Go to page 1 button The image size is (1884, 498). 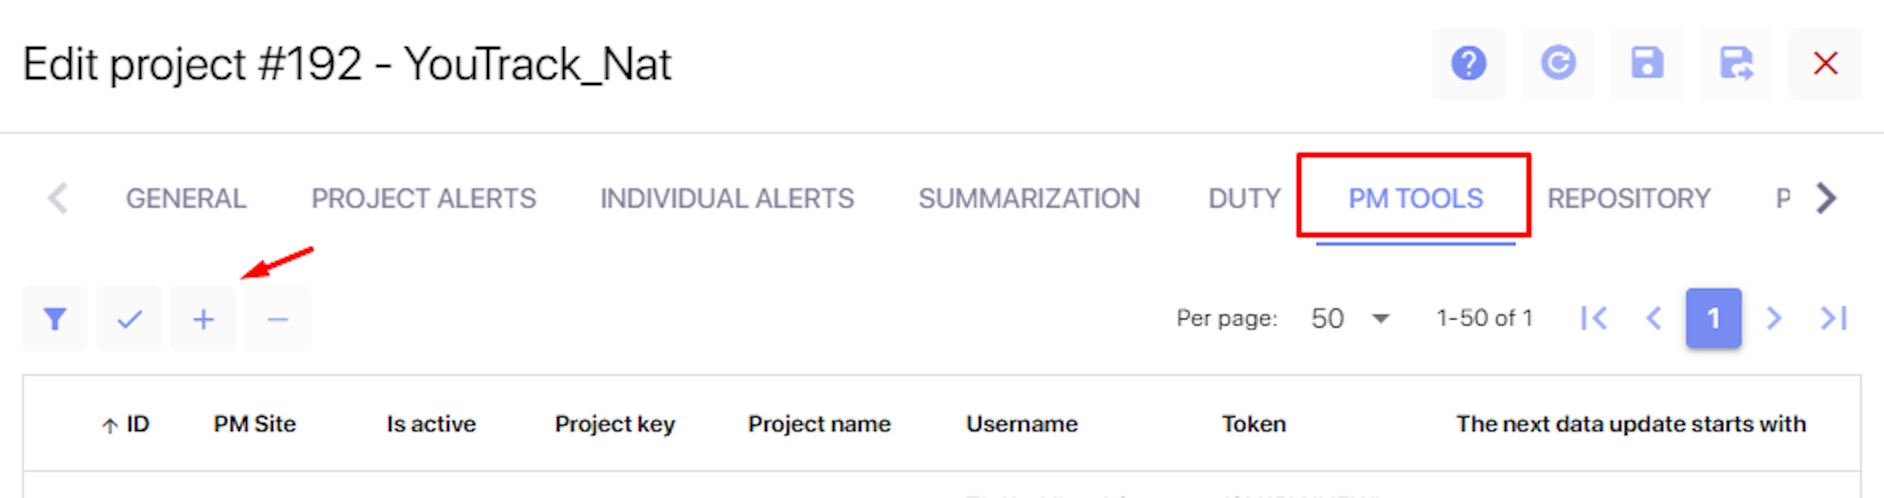tap(1714, 318)
